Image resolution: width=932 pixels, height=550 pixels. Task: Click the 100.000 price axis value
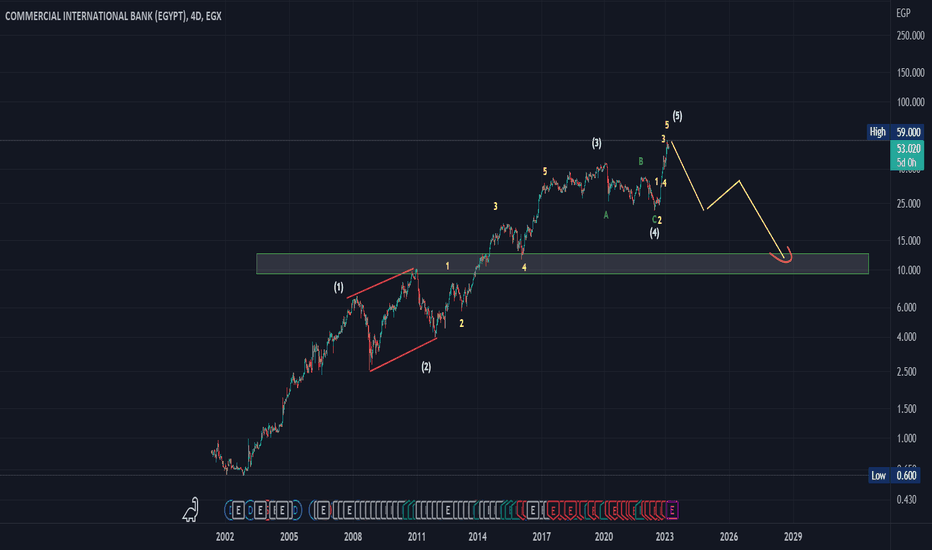(910, 102)
